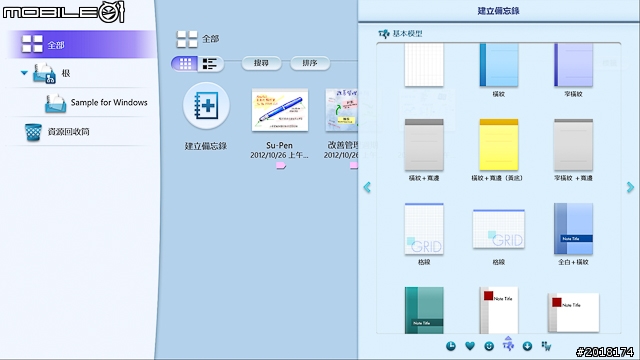Choose the landscape 格線 GRID template
The width and height of the screenshot is (640, 360).
coord(499,229)
